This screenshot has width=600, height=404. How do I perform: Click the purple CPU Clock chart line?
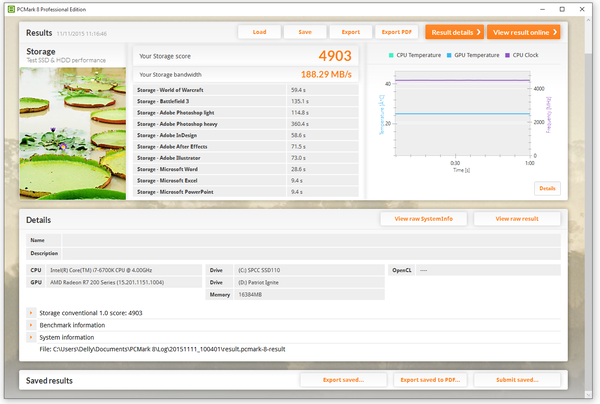tap(462, 80)
